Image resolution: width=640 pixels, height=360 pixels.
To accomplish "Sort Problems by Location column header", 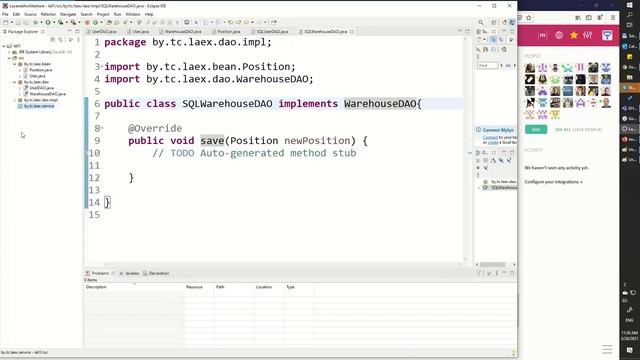I will (x=269, y=287).
